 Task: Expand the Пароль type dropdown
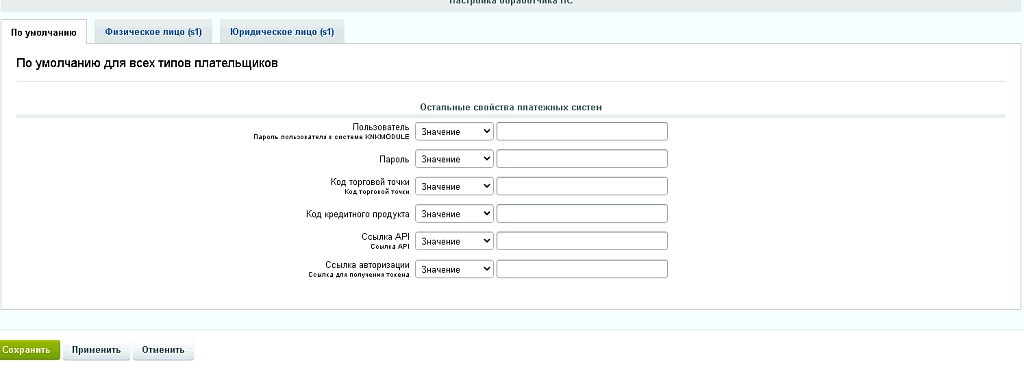[455, 159]
